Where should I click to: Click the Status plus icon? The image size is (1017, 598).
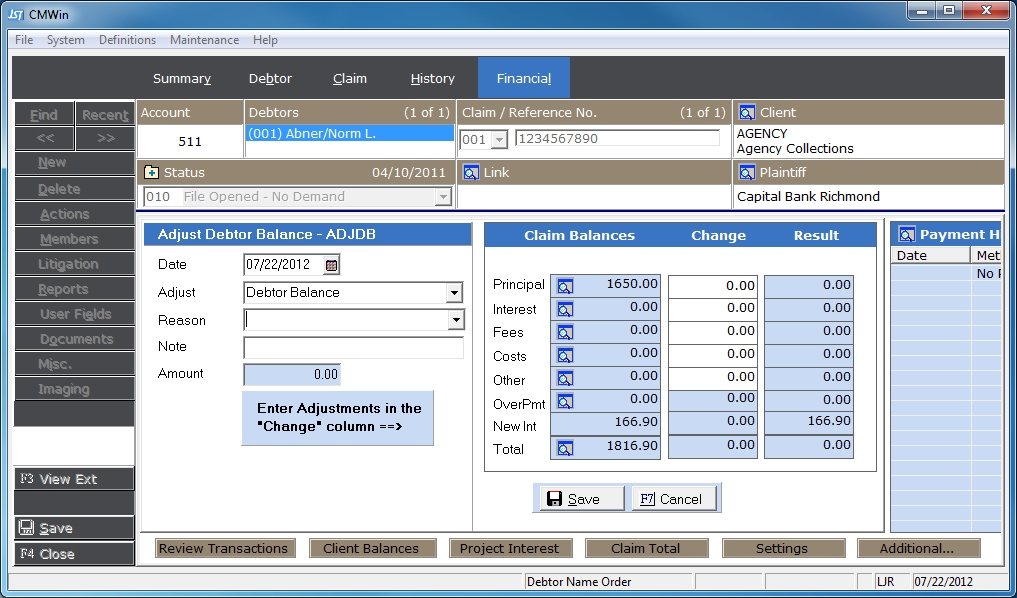pos(152,173)
